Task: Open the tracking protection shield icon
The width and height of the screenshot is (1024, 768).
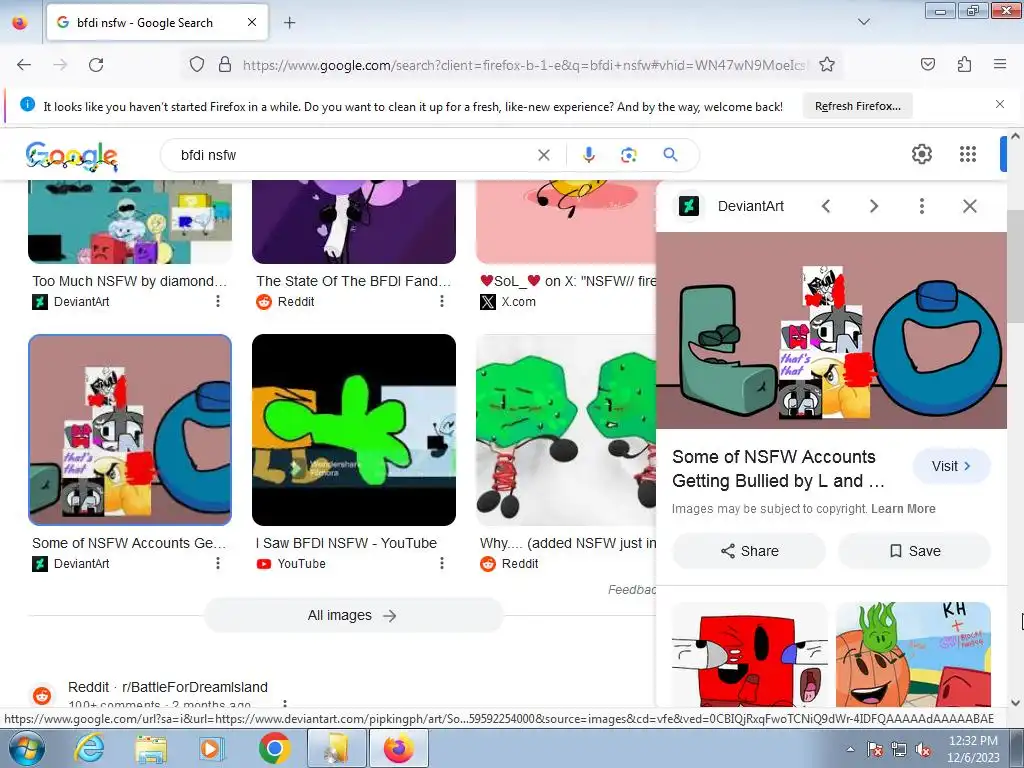Action: [197, 65]
